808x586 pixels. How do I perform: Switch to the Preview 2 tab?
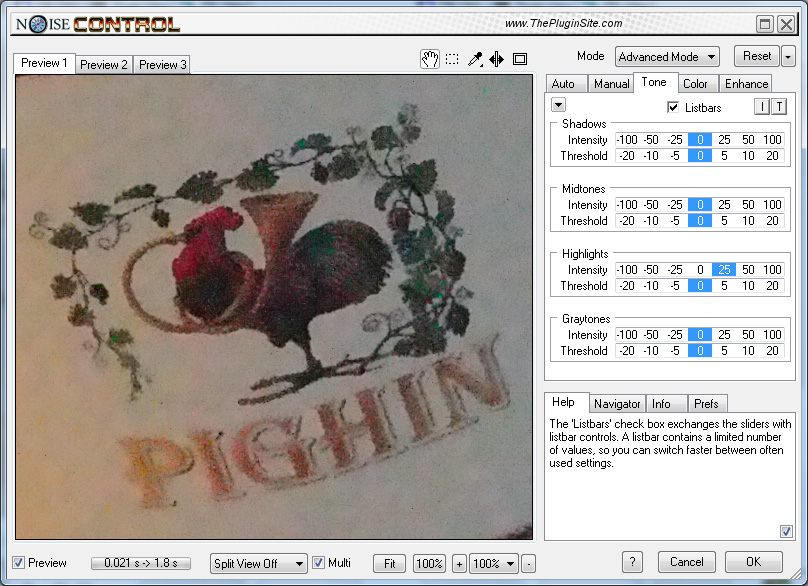(104, 64)
